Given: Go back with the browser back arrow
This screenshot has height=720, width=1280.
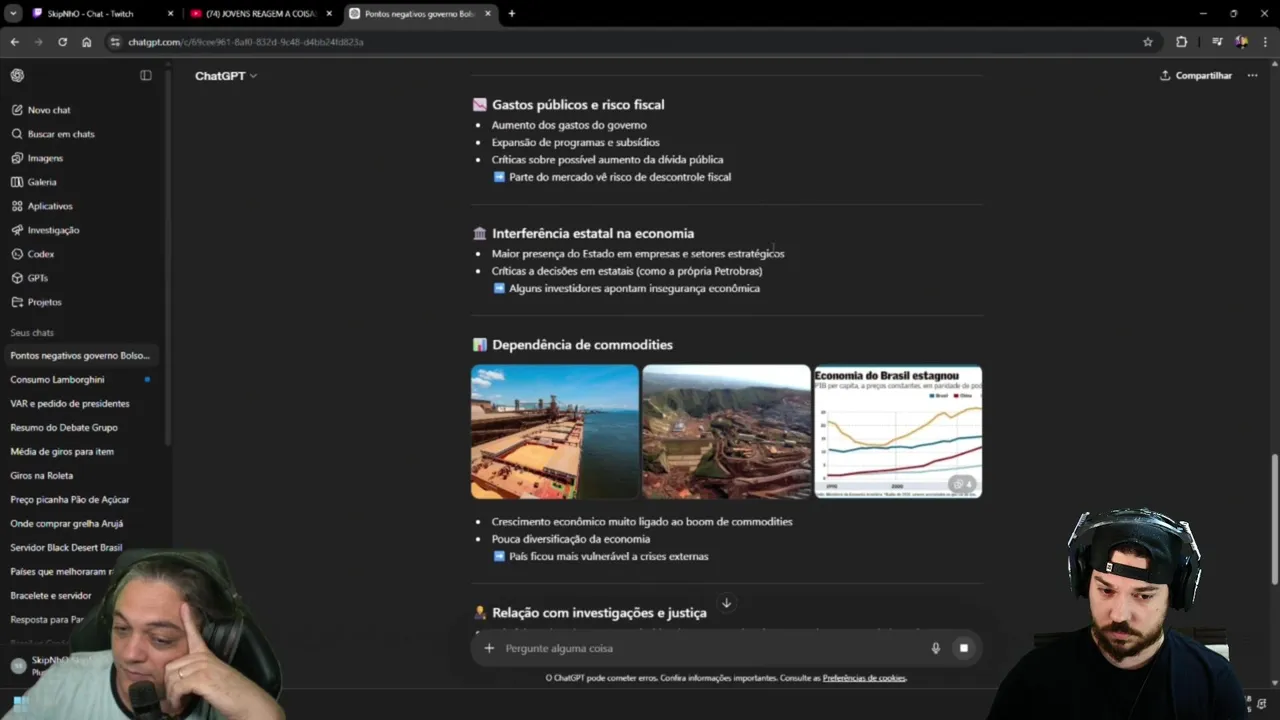Looking at the screenshot, I should (14, 42).
